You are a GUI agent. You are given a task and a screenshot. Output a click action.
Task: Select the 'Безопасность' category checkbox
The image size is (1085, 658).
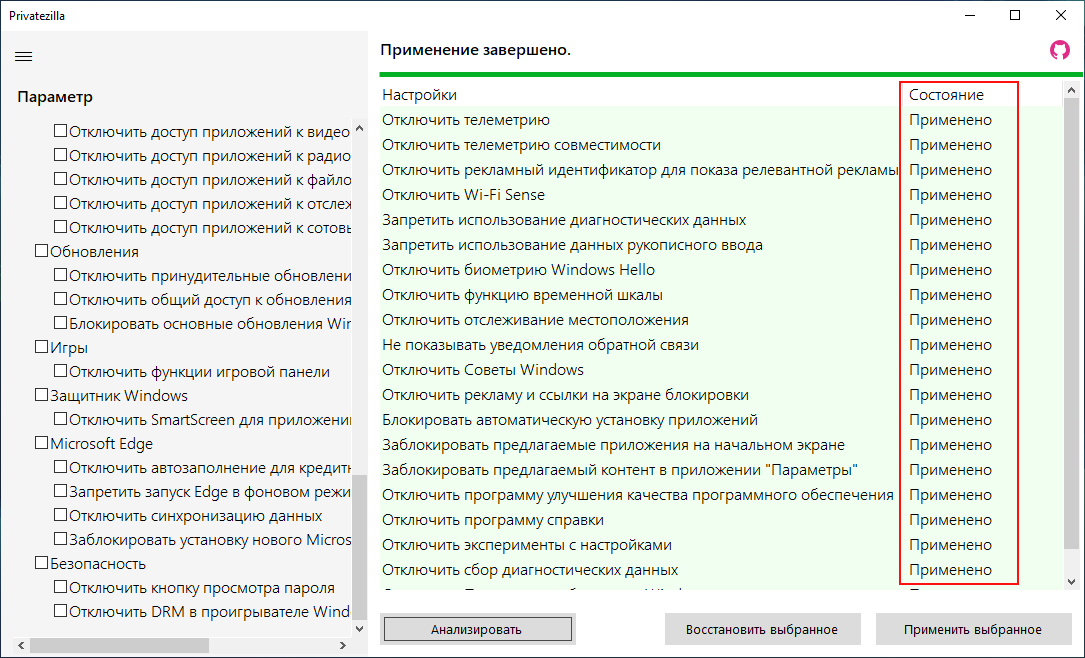(x=42, y=563)
